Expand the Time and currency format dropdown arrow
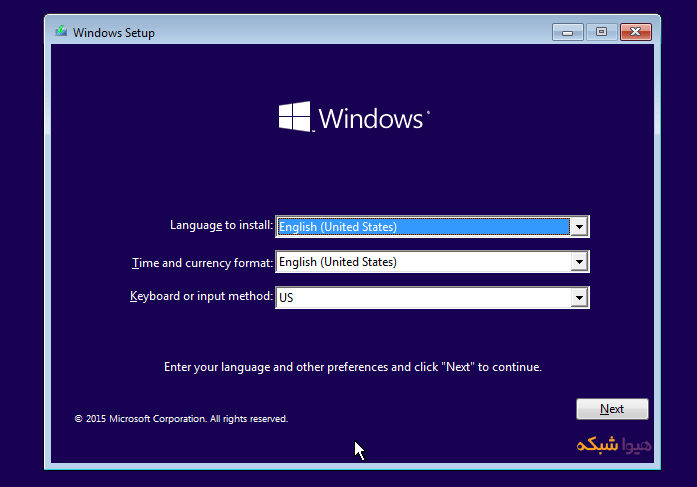The width and height of the screenshot is (697, 487). pyautogui.click(x=579, y=262)
